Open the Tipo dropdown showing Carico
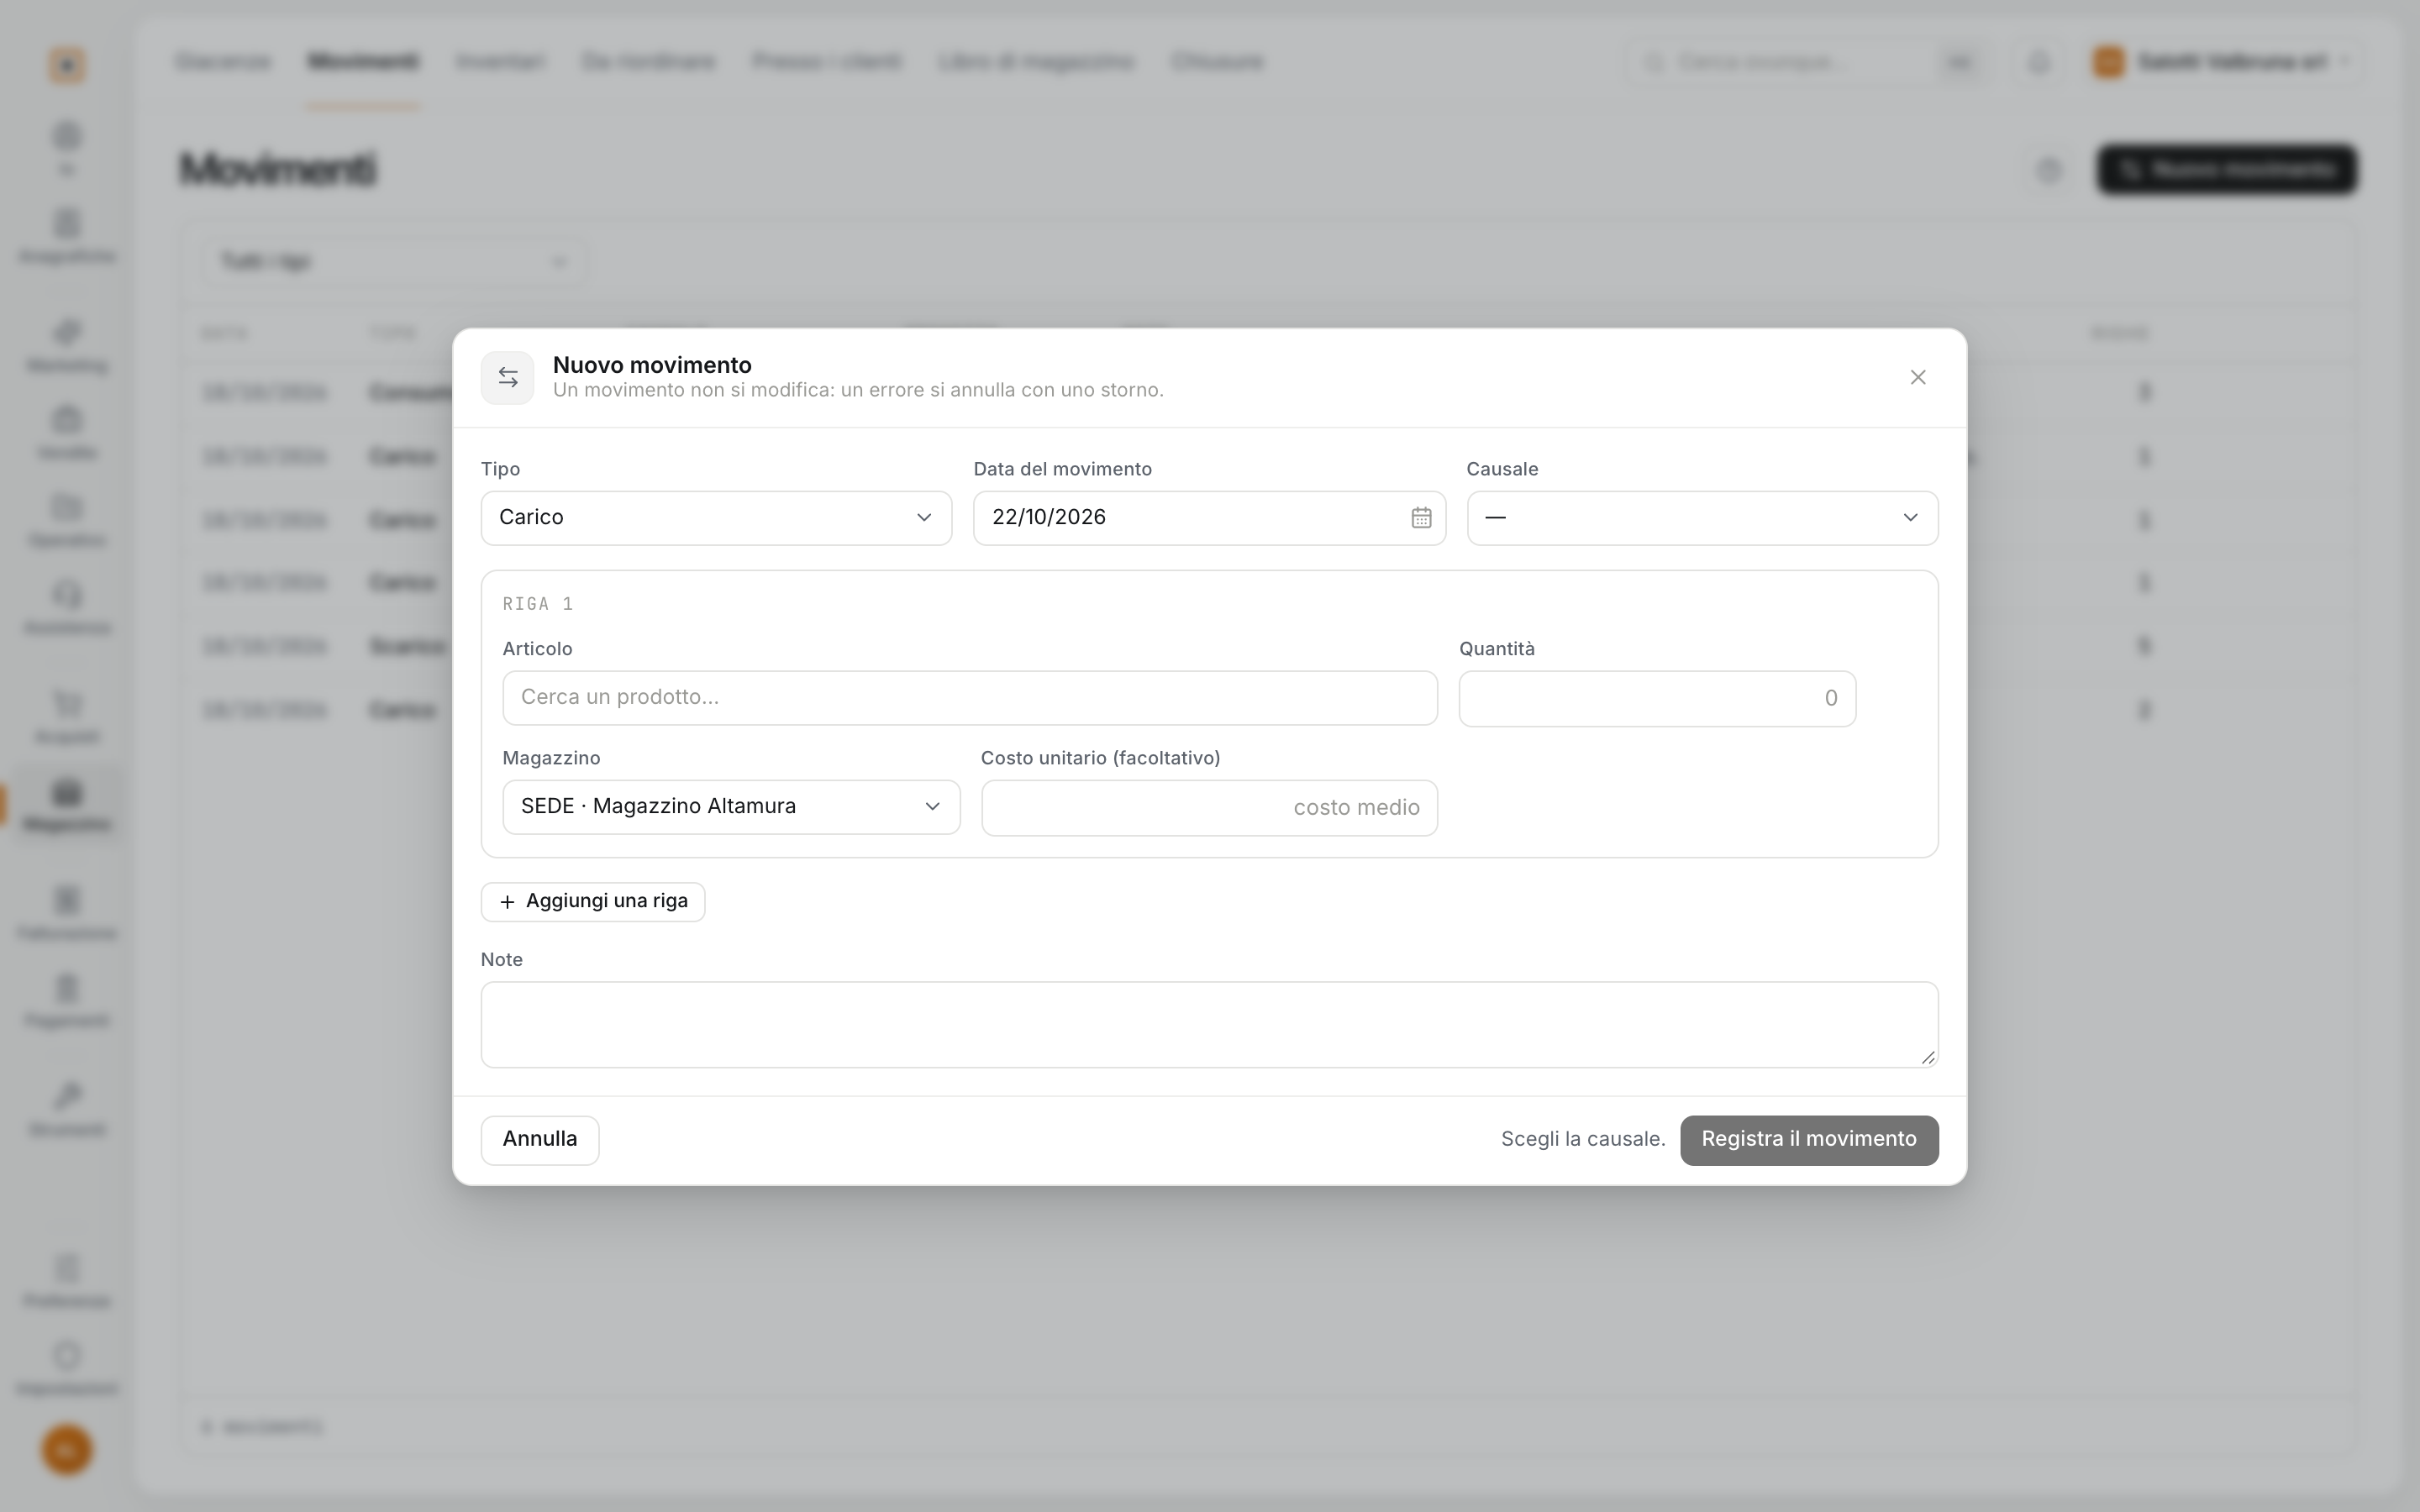Viewport: 2420px width, 1512px height. [716, 518]
